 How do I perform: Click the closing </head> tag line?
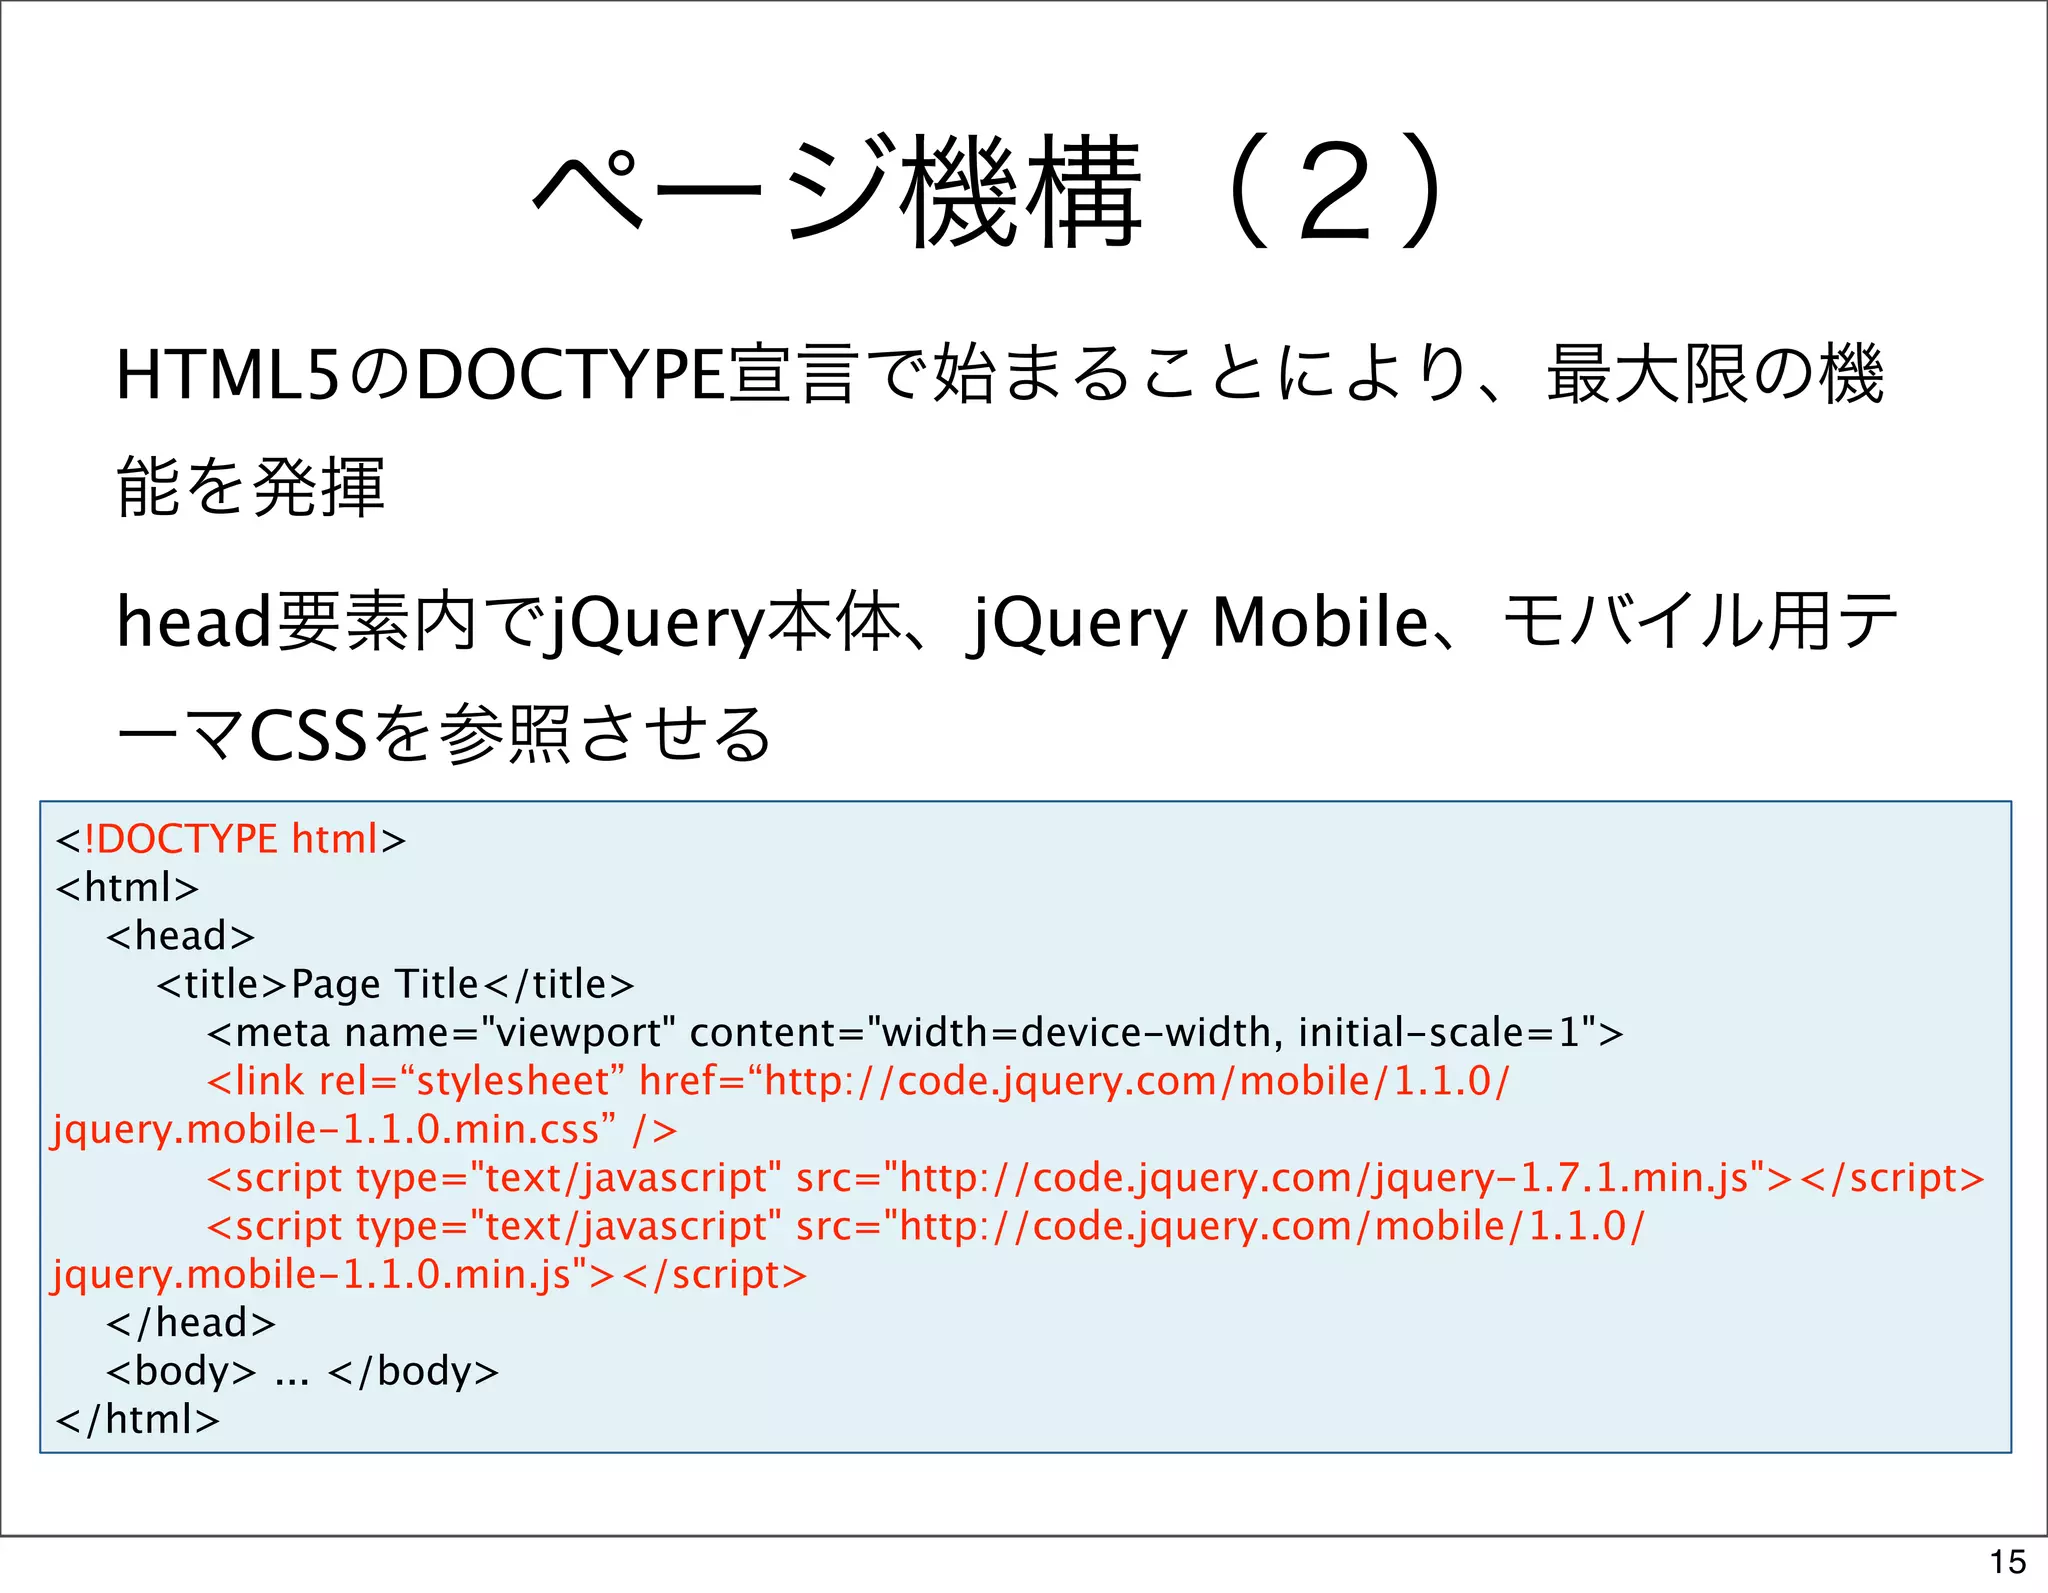191,1323
